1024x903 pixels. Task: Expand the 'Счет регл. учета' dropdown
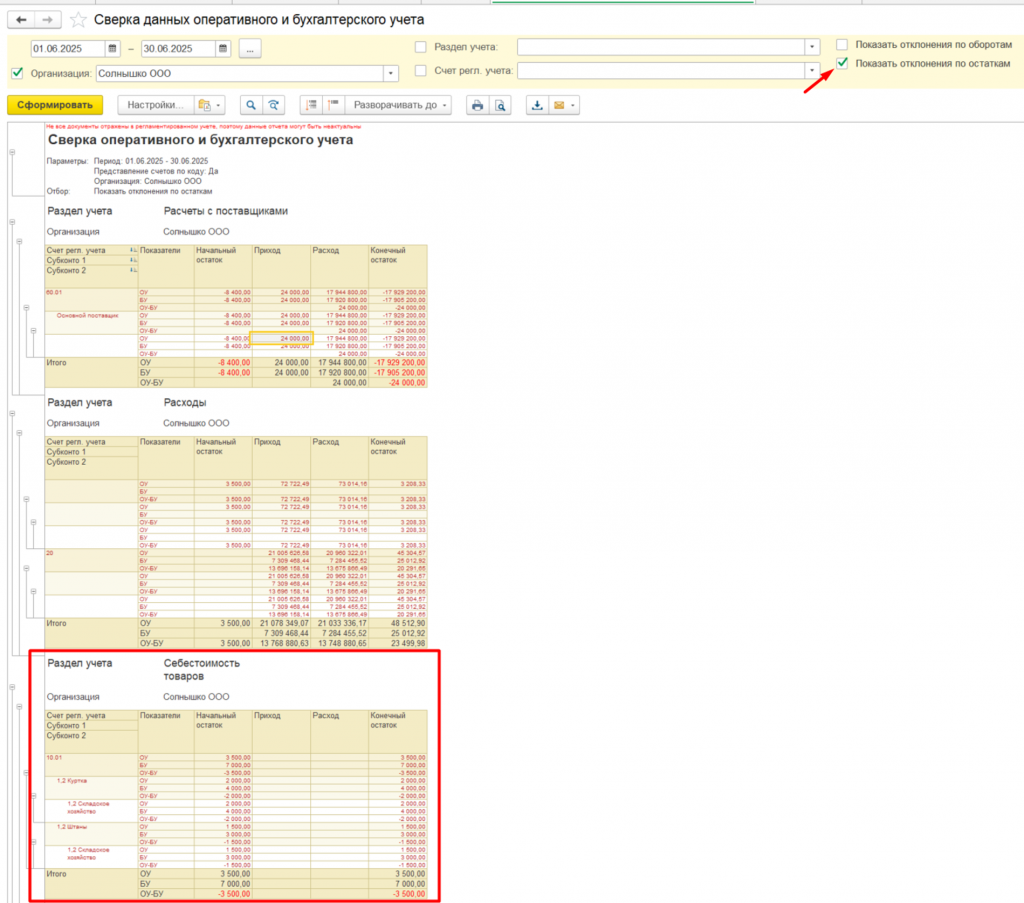click(812, 70)
